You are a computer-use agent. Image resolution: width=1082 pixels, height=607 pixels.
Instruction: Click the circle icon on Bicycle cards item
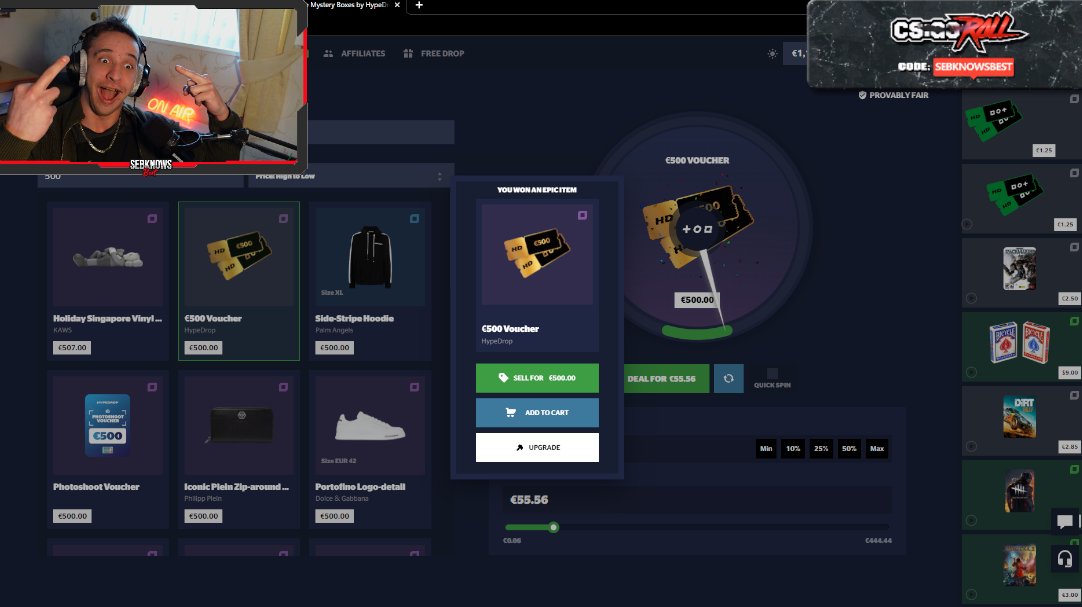point(972,372)
